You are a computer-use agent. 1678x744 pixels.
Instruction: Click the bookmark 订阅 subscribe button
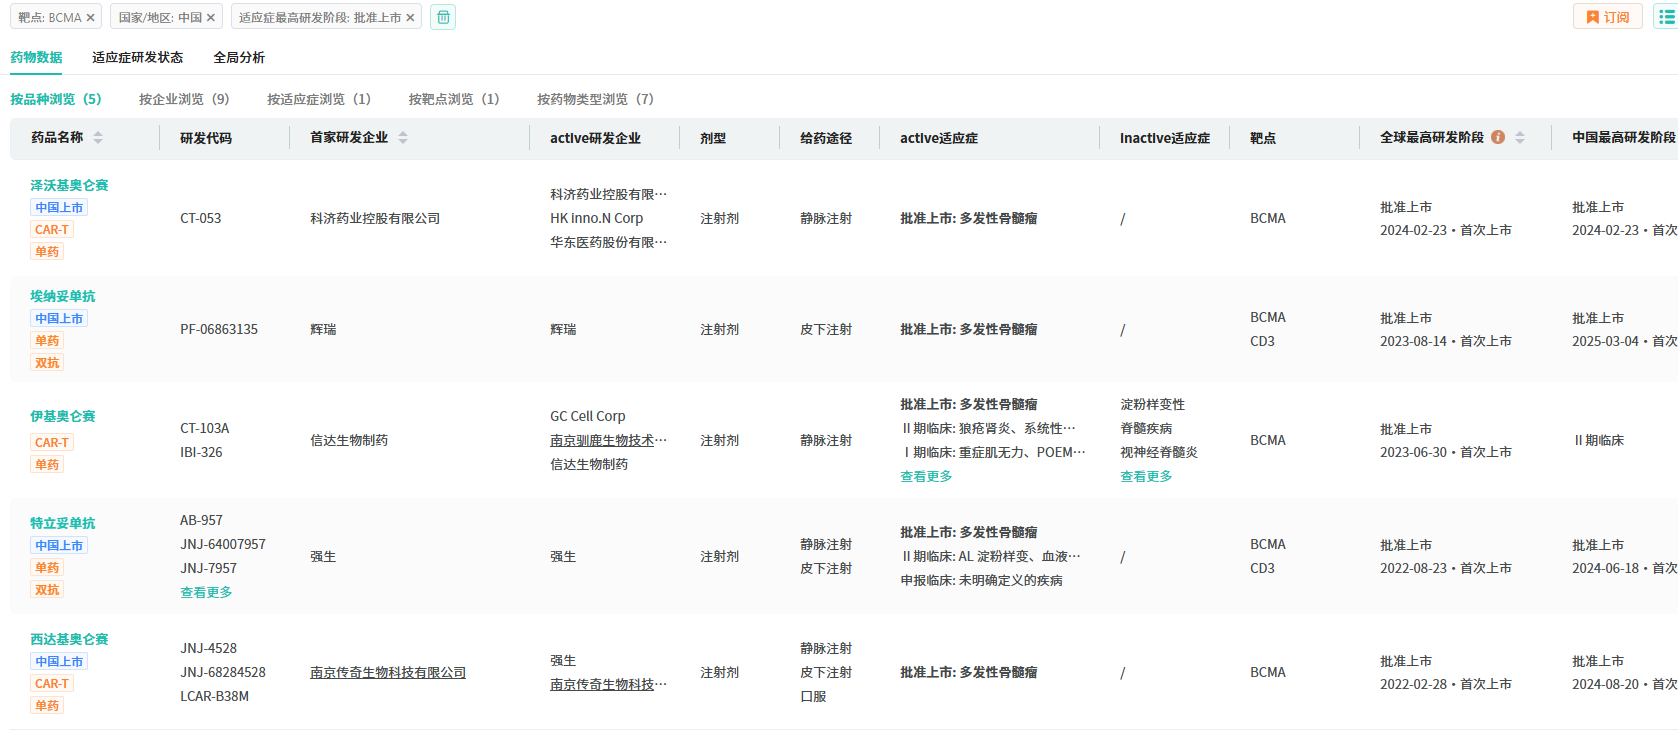[x=1607, y=17]
